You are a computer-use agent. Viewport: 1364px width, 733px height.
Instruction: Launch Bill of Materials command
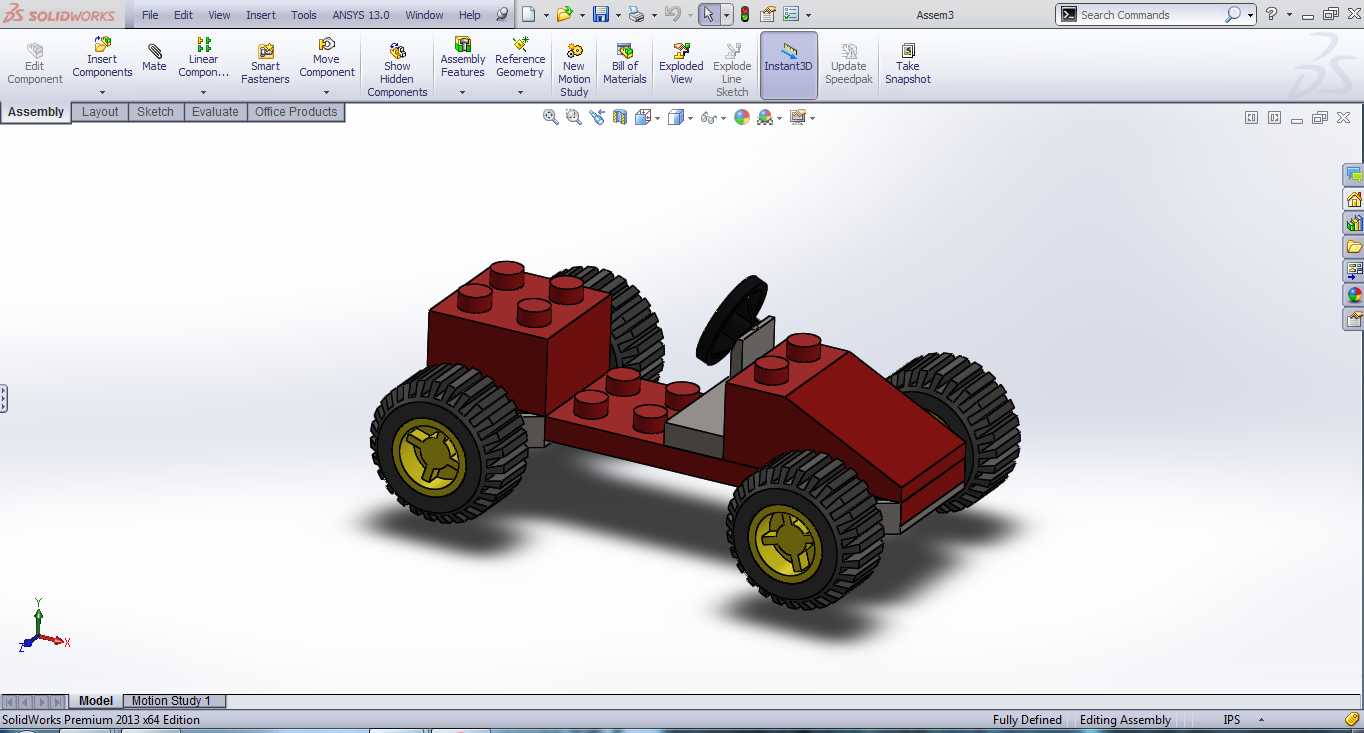[625, 64]
